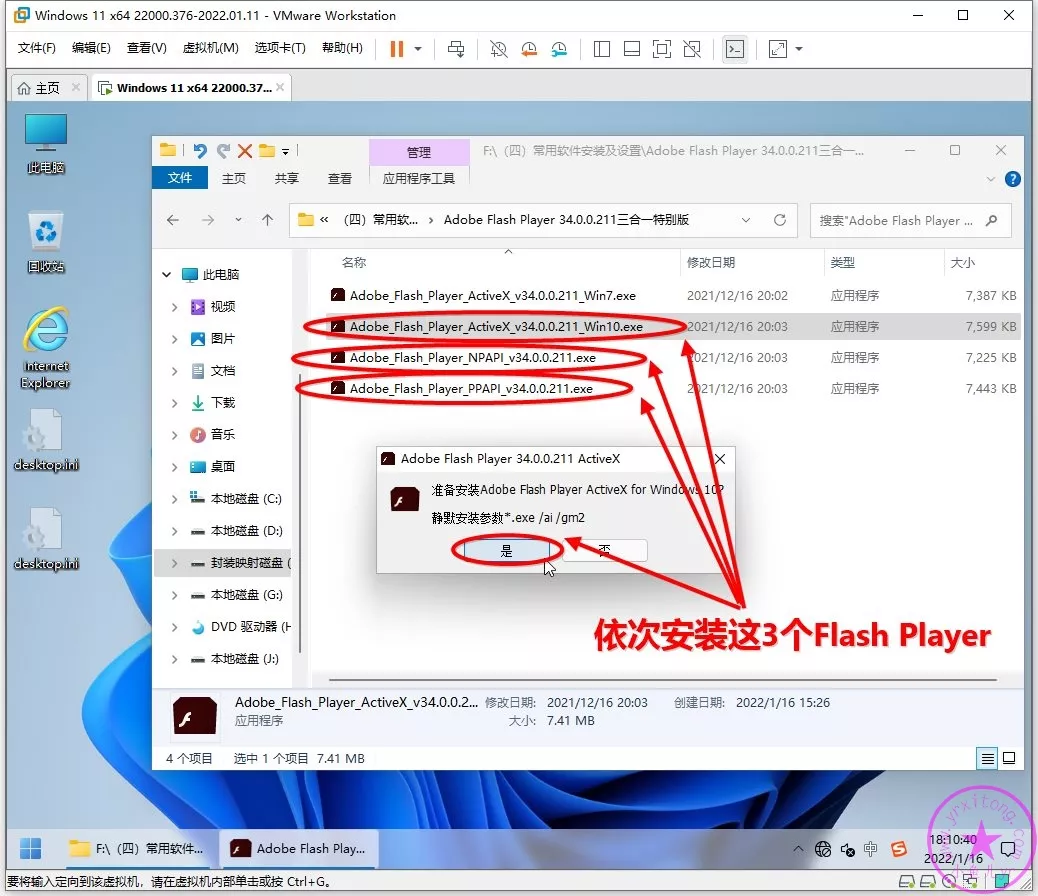This screenshot has width=1038, height=896.
Task: Expand the 下载 folder in tree
Action: [x=175, y=403]
